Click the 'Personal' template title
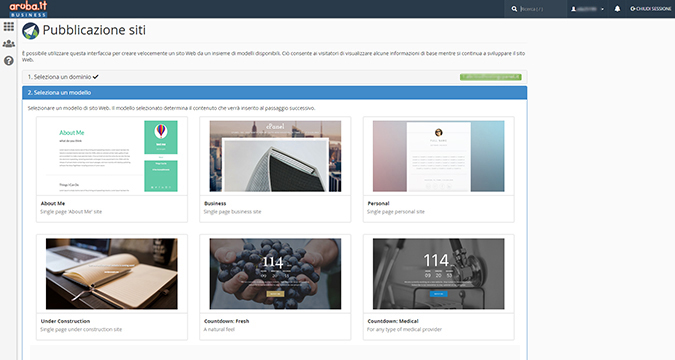 (378, 203)
